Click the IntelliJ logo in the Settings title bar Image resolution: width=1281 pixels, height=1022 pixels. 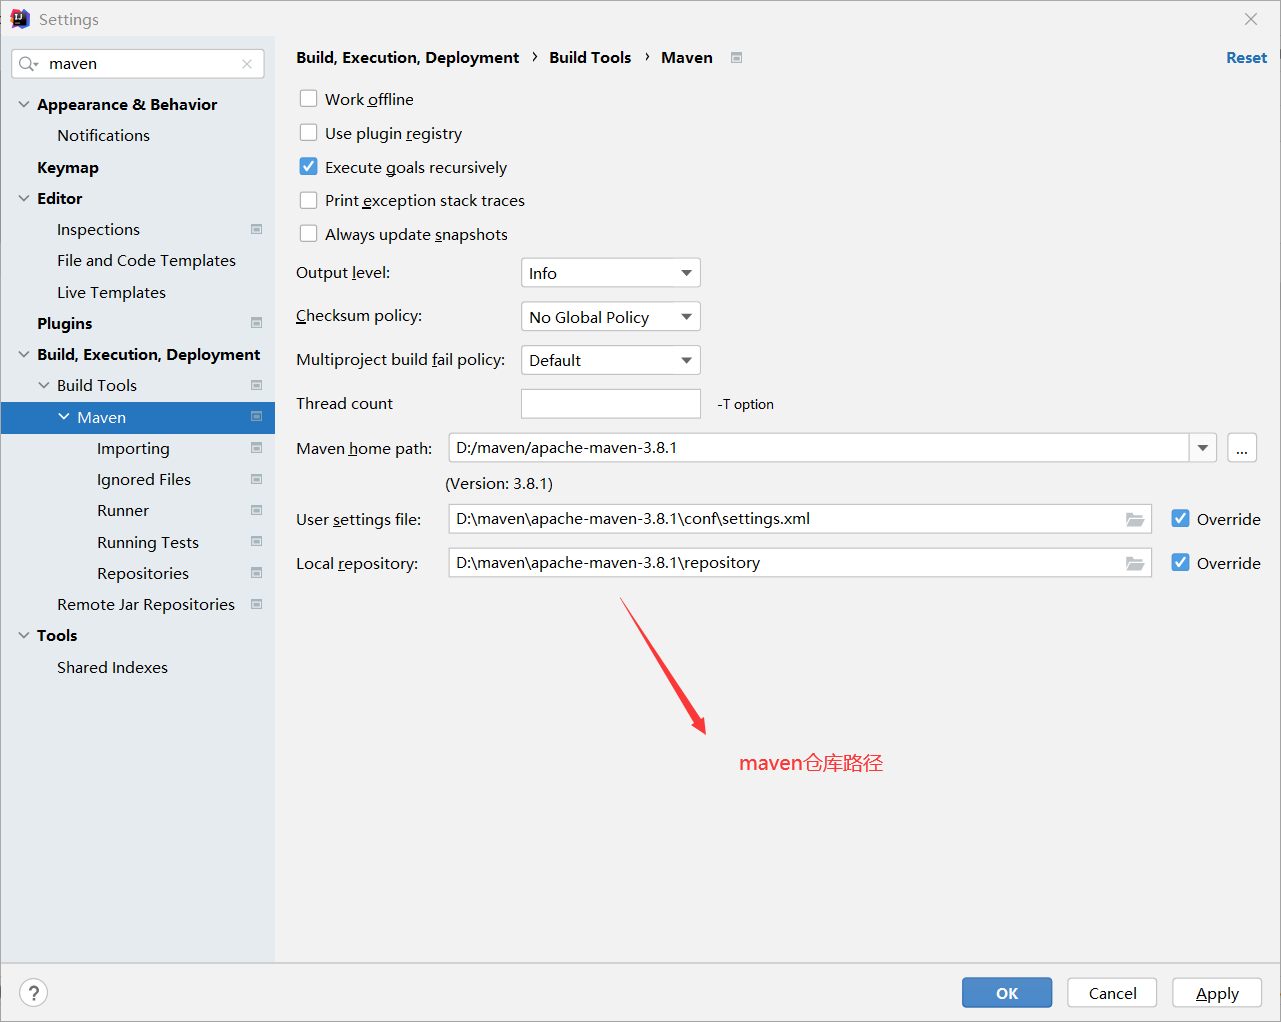tap(19, 19)
